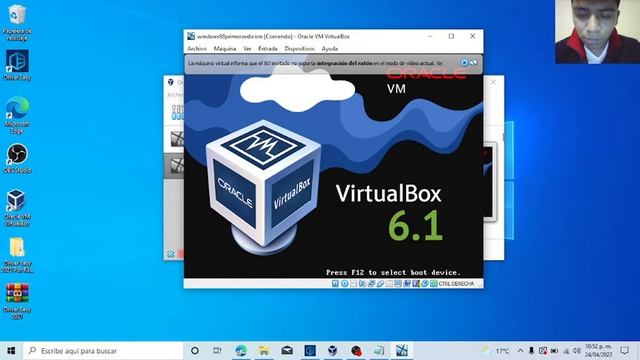Viewport: 640px width, 360px height.
Task: Click the mouse integration status icon
Action: click(x=424, y=284)
